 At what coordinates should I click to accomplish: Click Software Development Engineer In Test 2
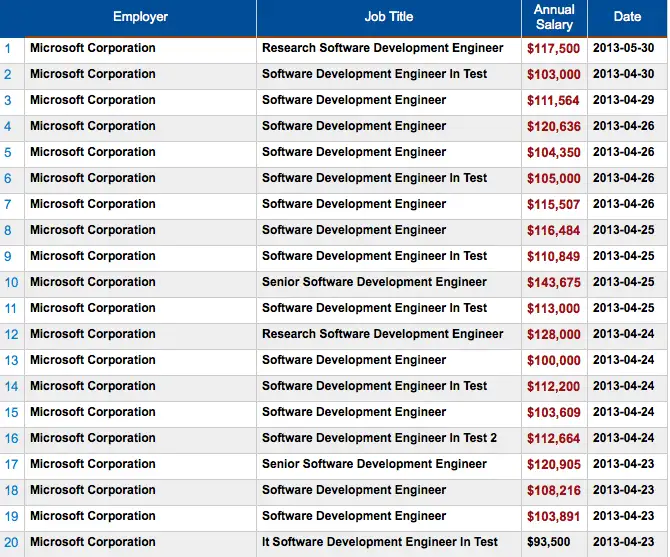[379, 438]
